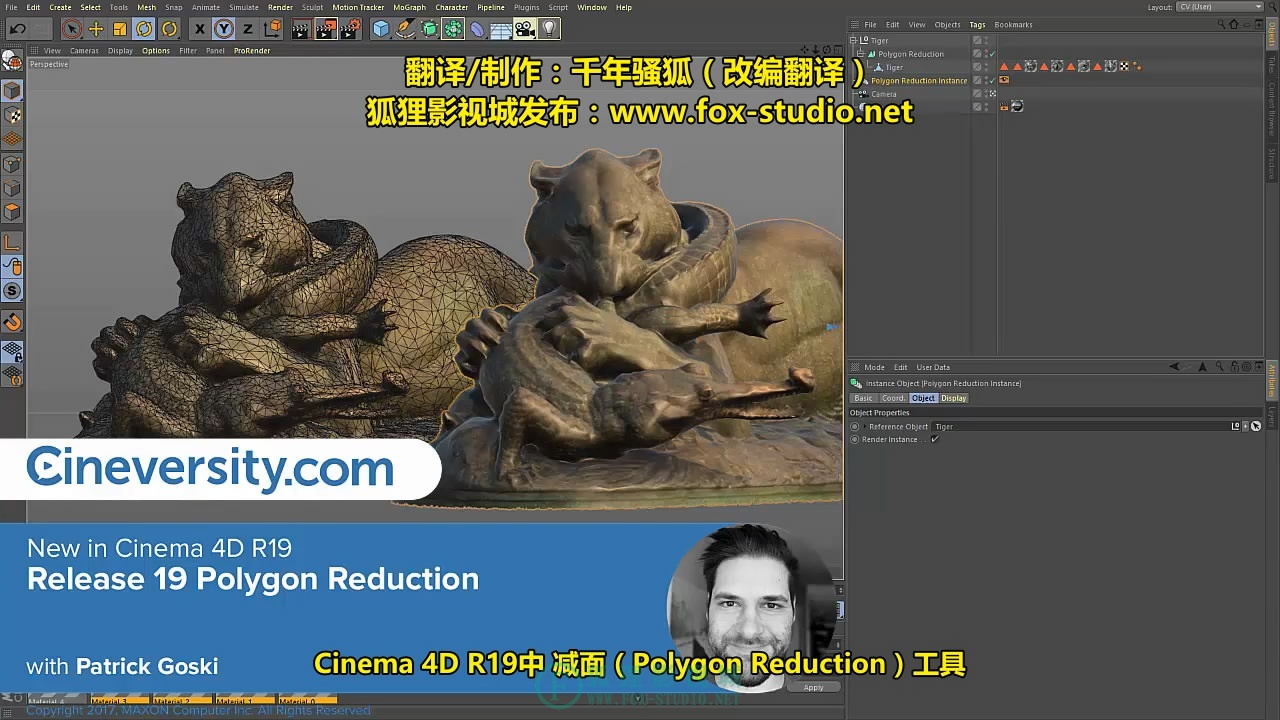Open viewport Options menu
The height and width of the screenshot is (720, 1280).
pyautogui.click(x=155, y=50)
